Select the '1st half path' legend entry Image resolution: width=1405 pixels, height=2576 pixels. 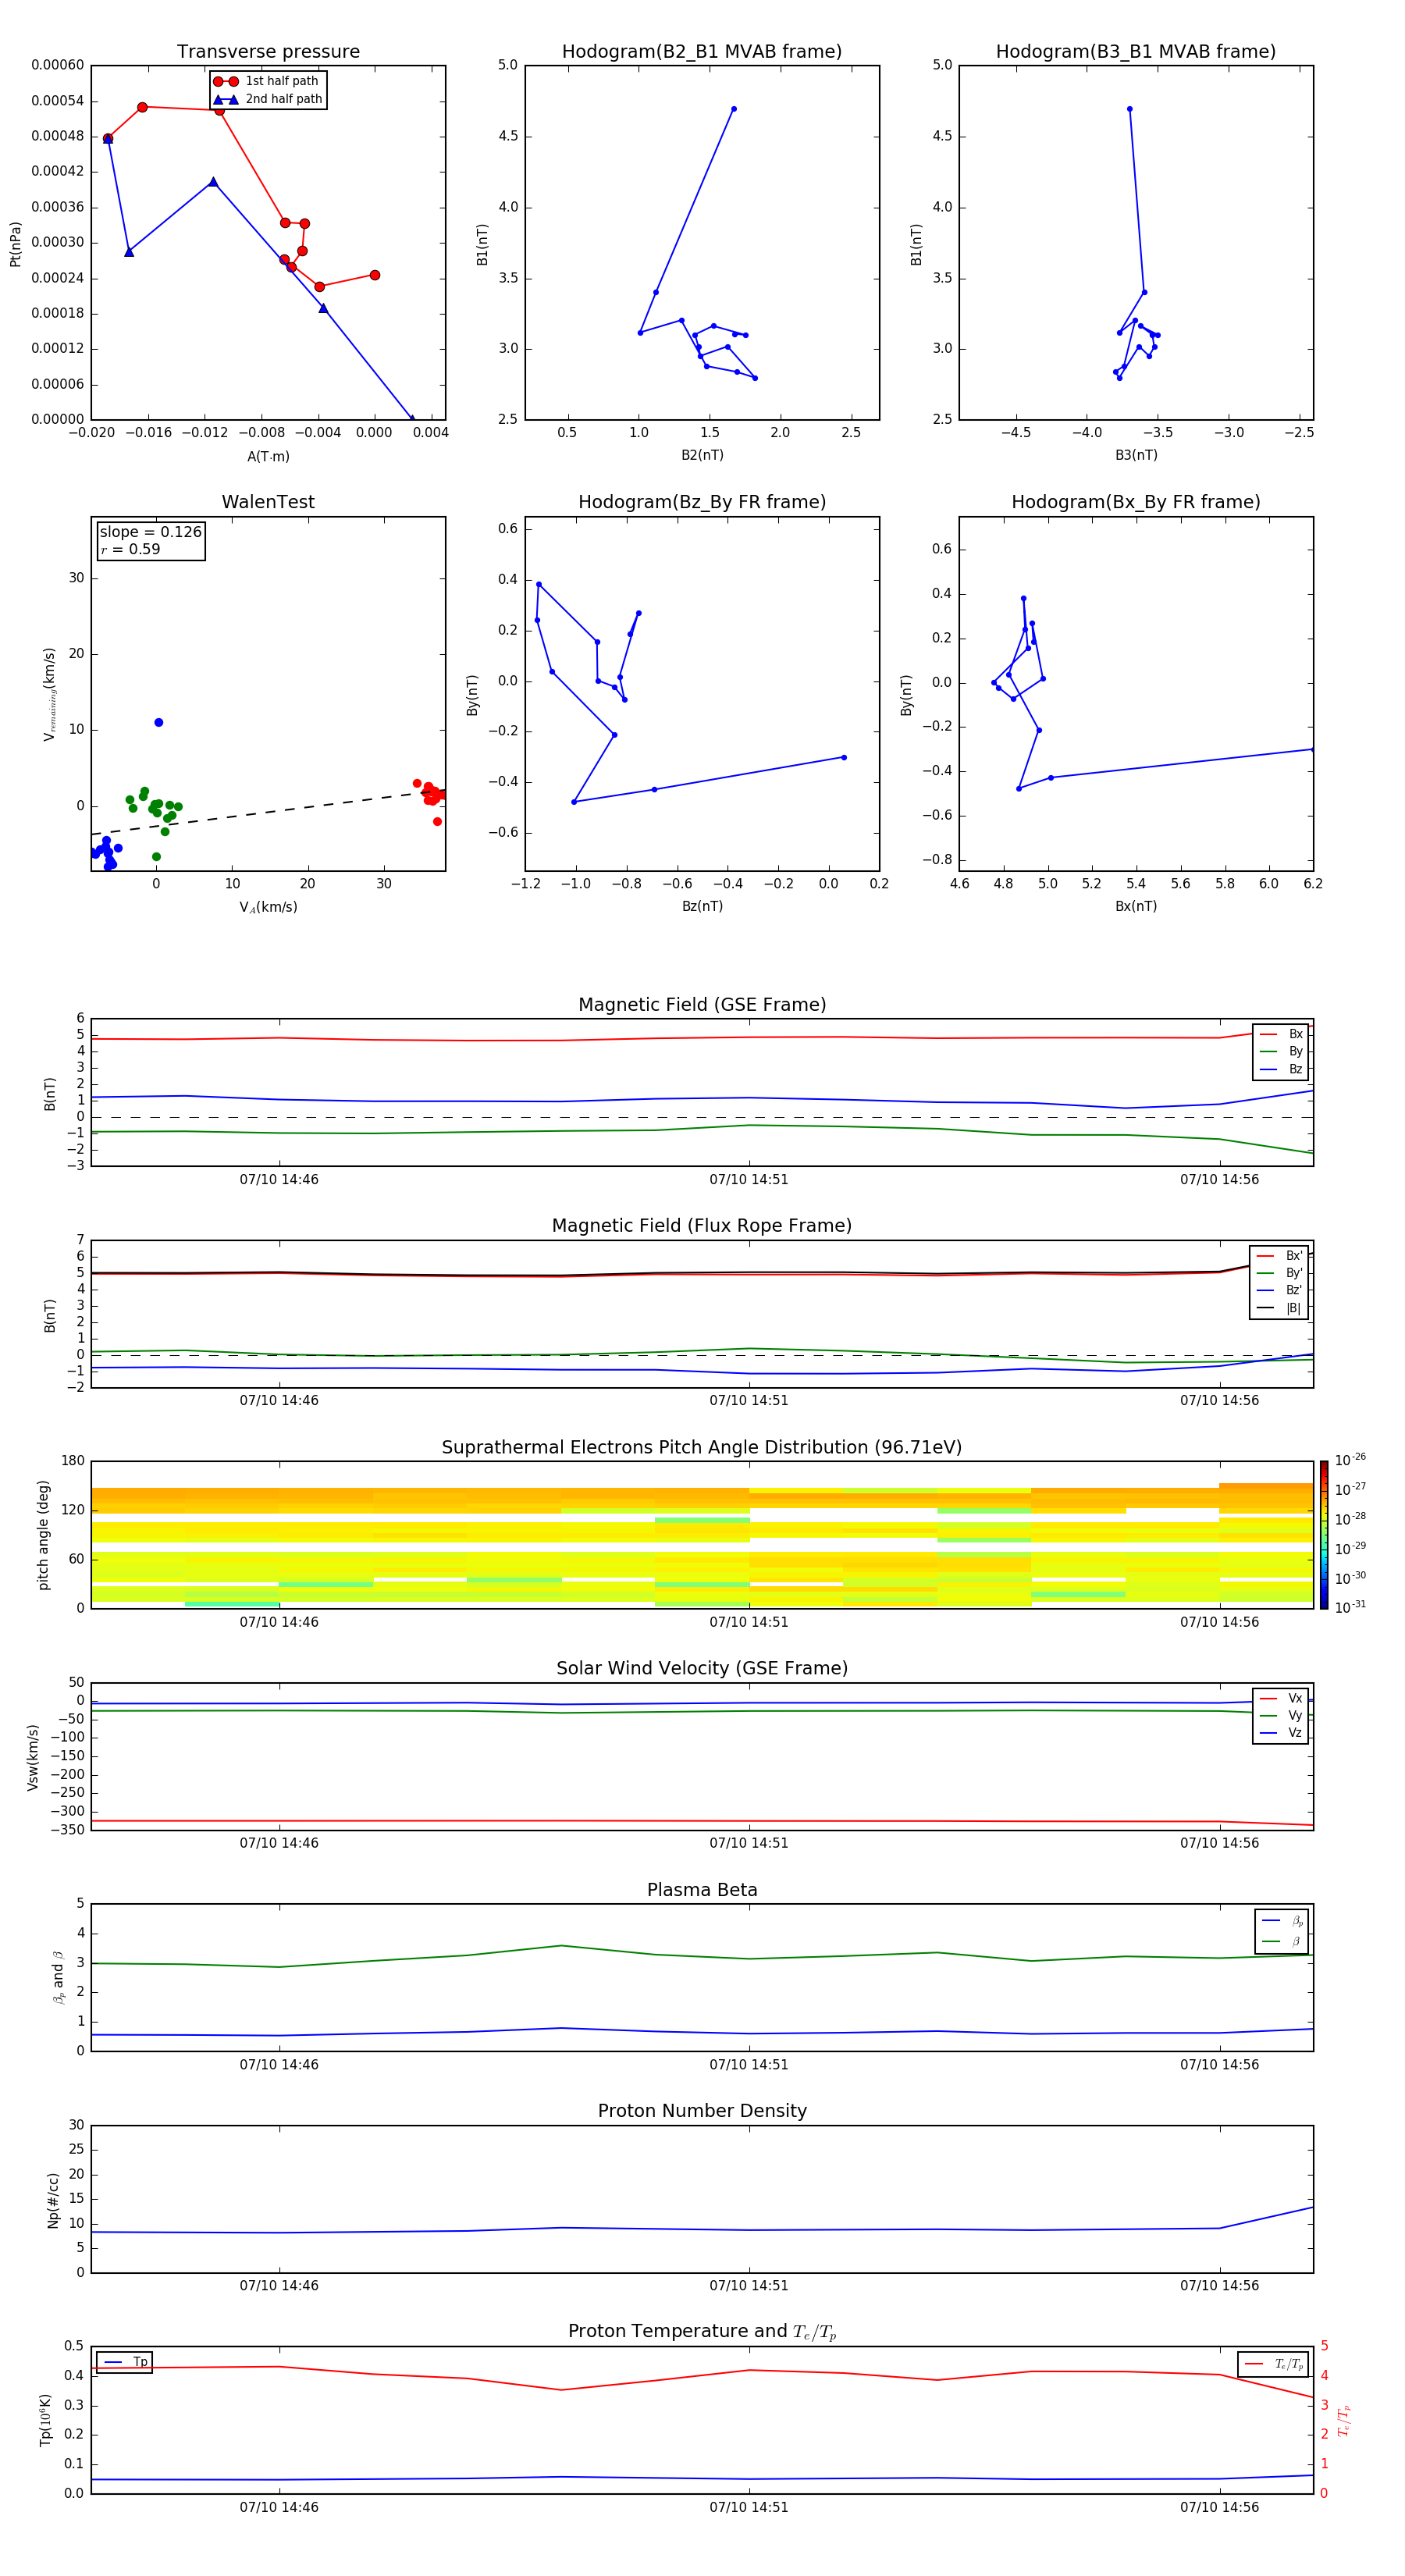(x=267, y=81)
